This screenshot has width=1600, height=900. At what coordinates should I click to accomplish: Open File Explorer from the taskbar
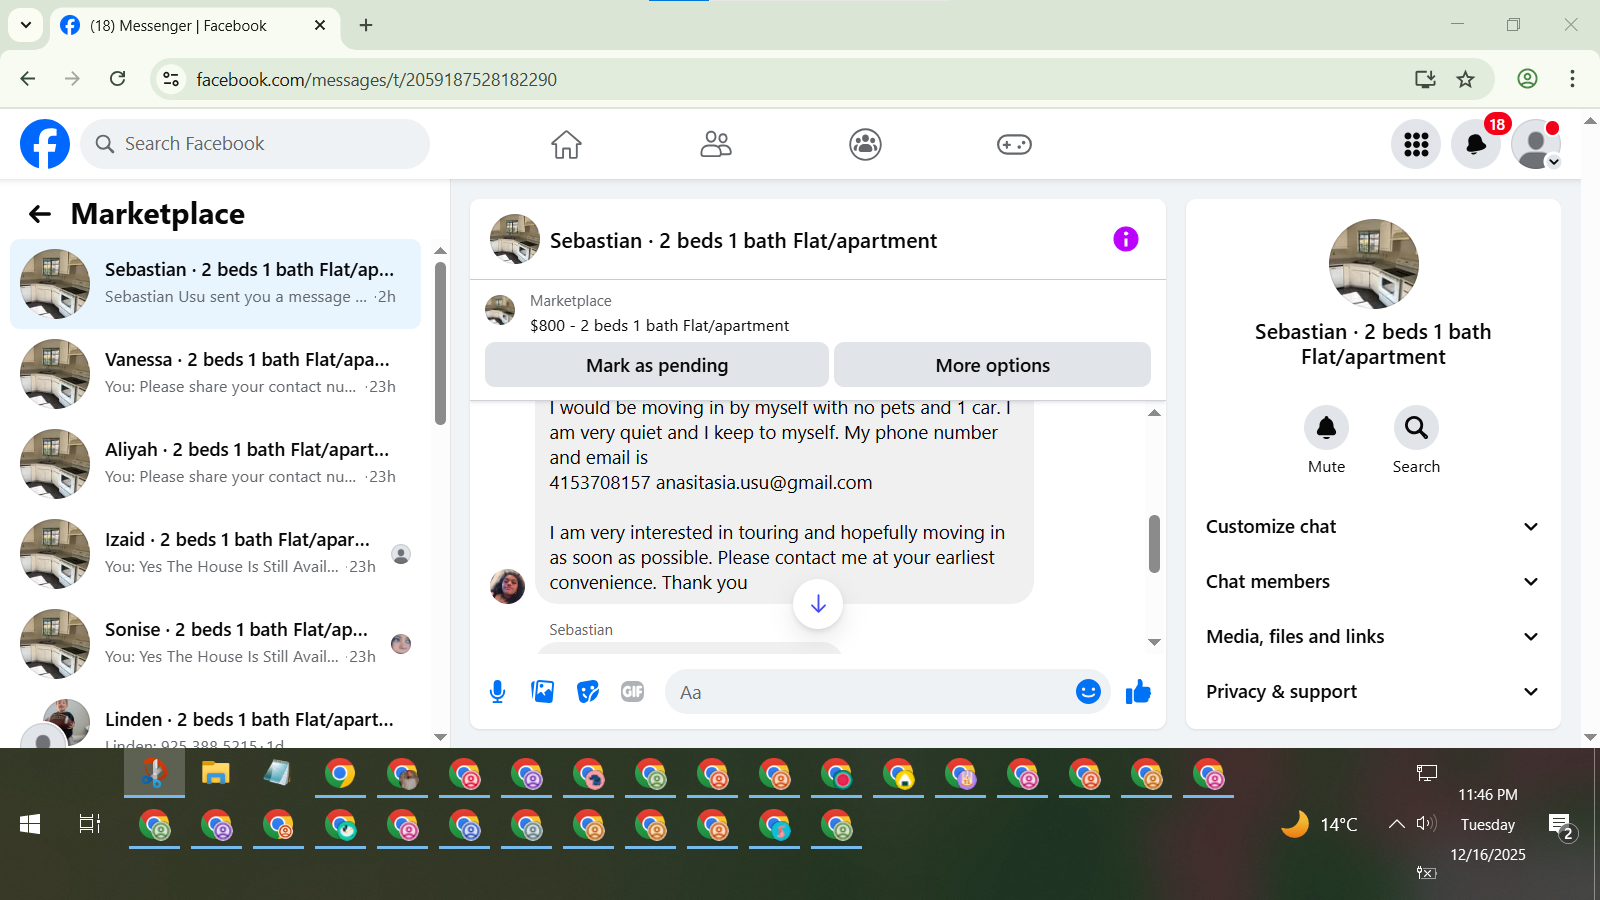point(216,774)
